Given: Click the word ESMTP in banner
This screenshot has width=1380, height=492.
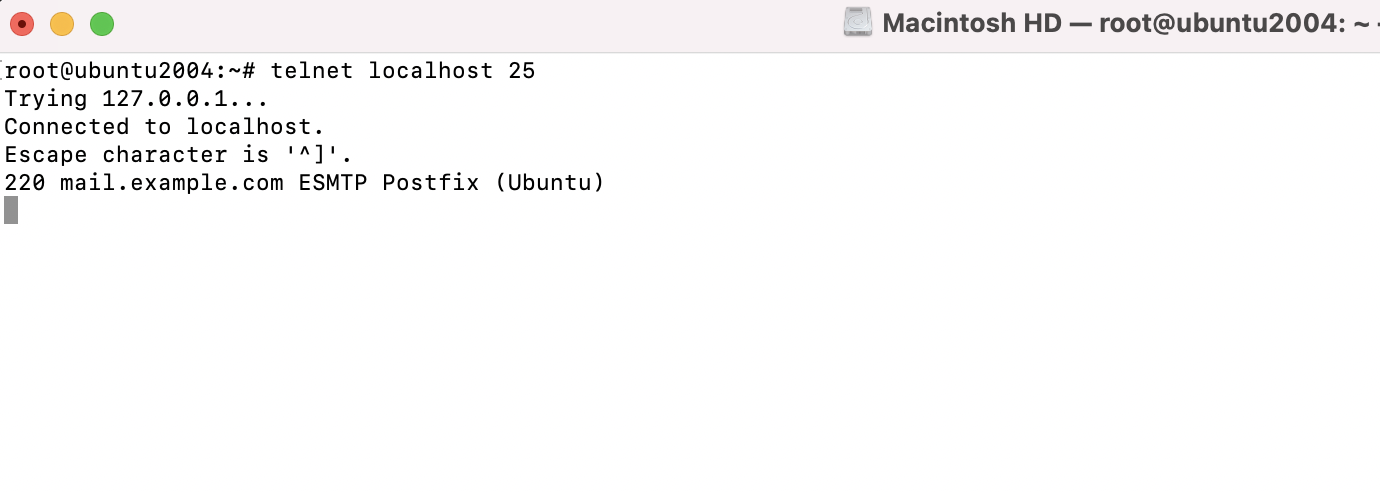Looking at the screenshot, I should 333,183.
